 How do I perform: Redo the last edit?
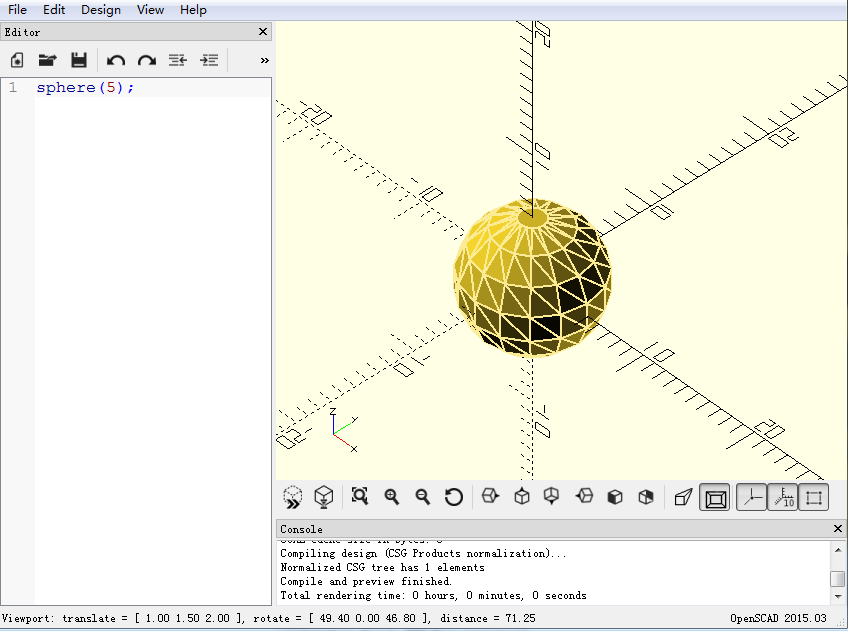point(146,60)
